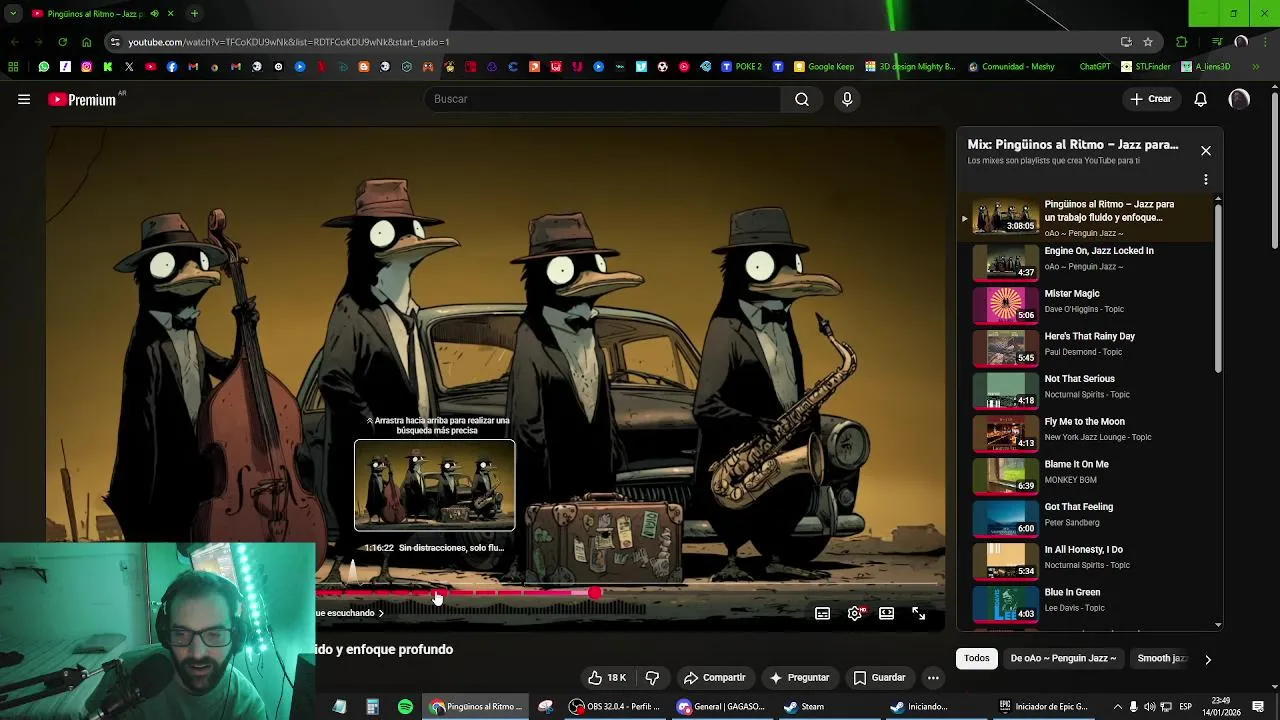Mute the tab via speaker icon
Viewport: 1280px width, 720px height.
[x=154, y=14]
